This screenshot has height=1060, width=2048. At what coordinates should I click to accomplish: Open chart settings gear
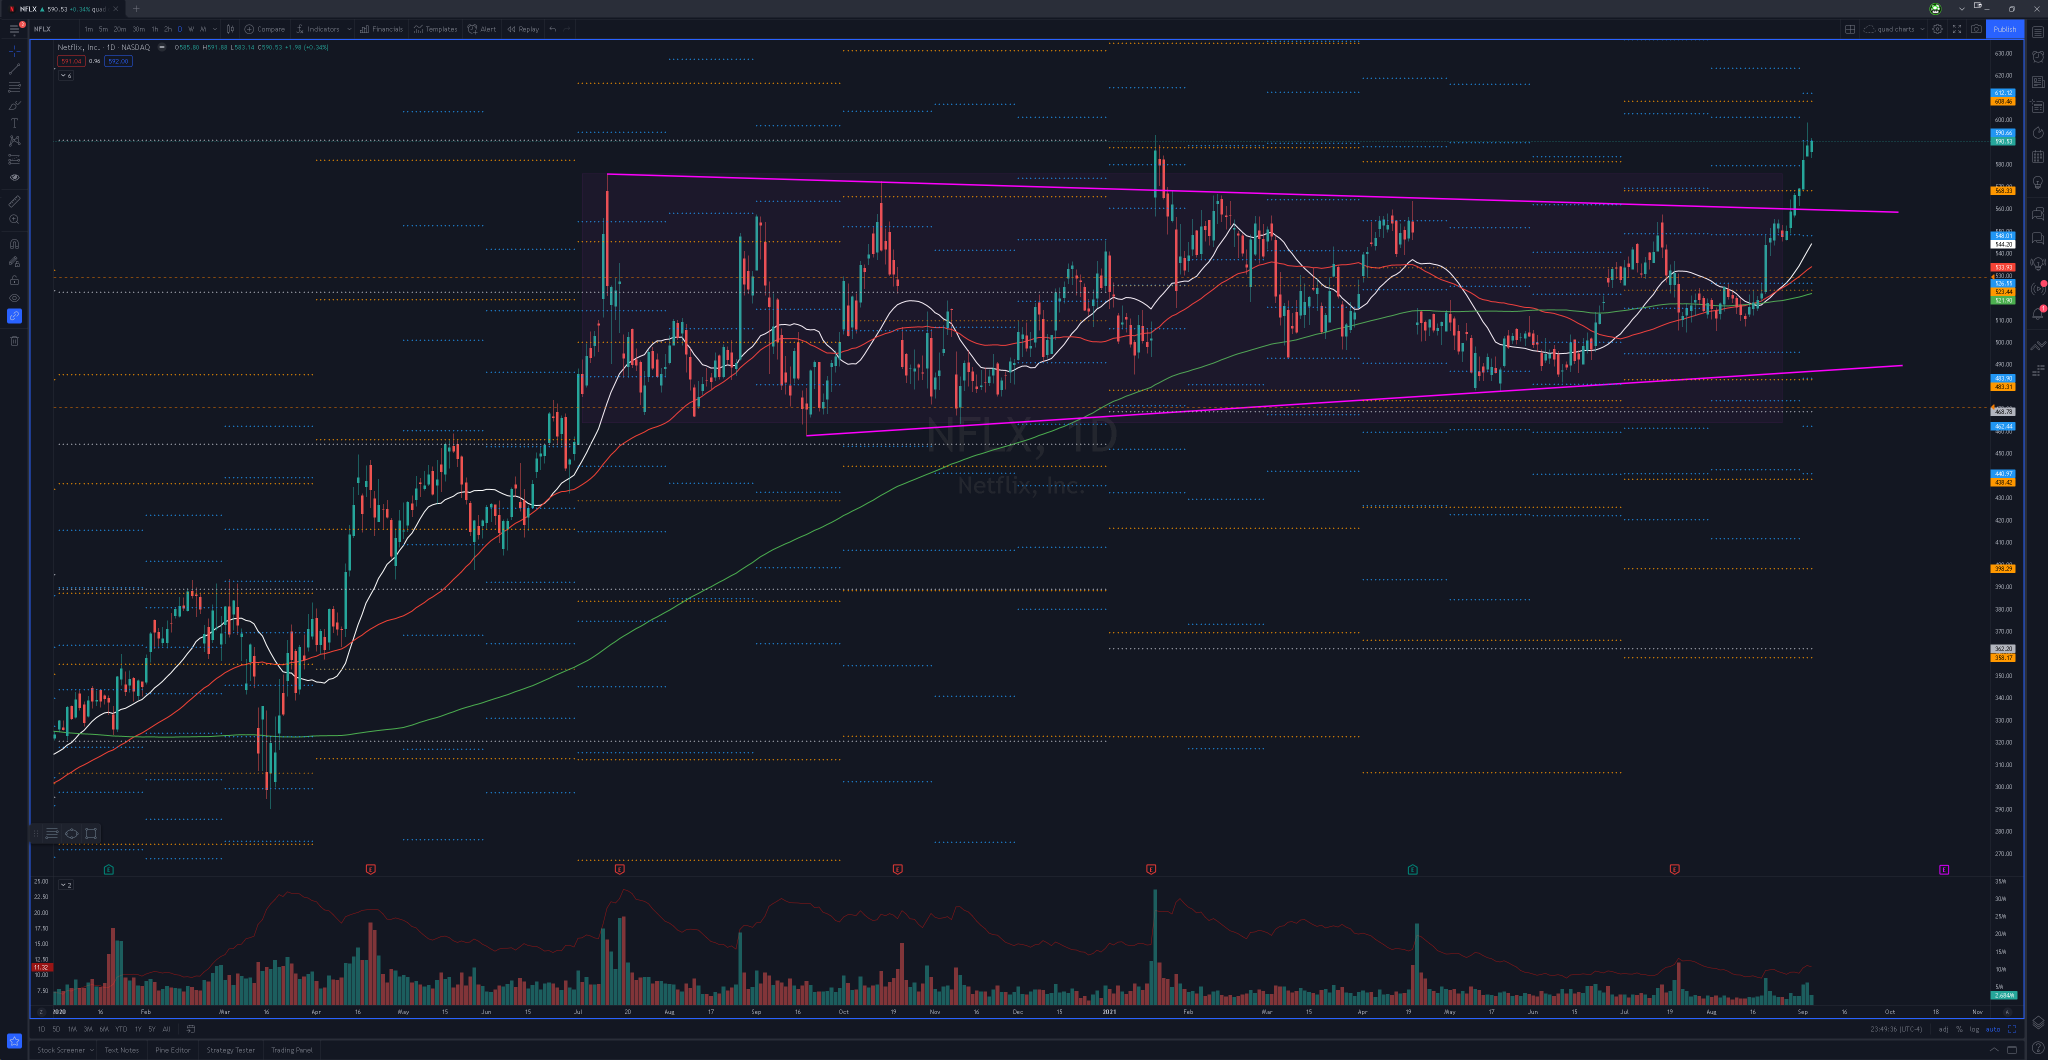coord(1937,29)
